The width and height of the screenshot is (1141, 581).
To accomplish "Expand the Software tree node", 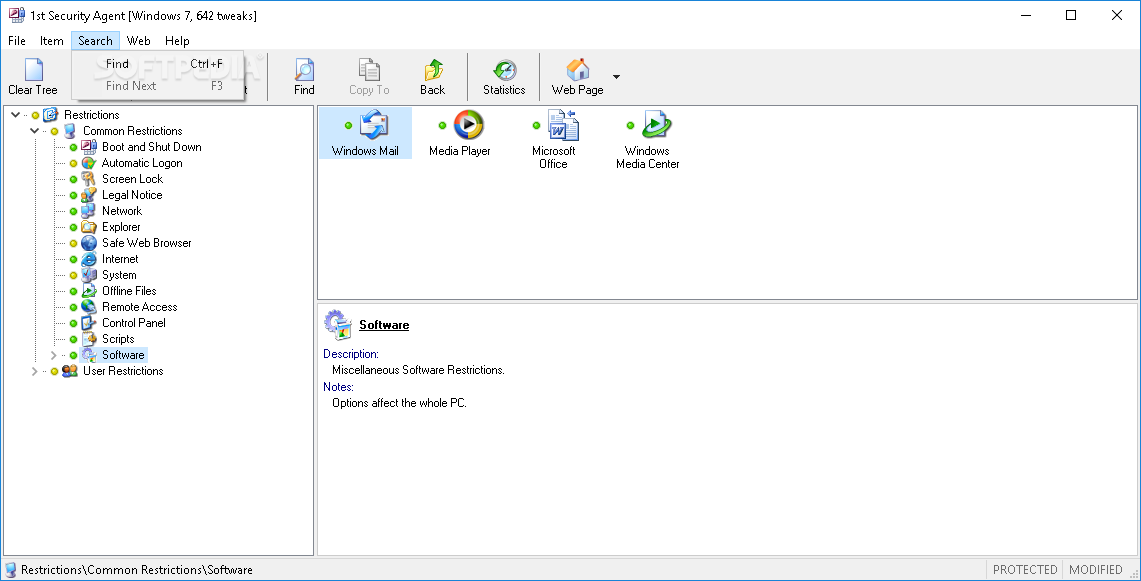I will click(53, 355).
